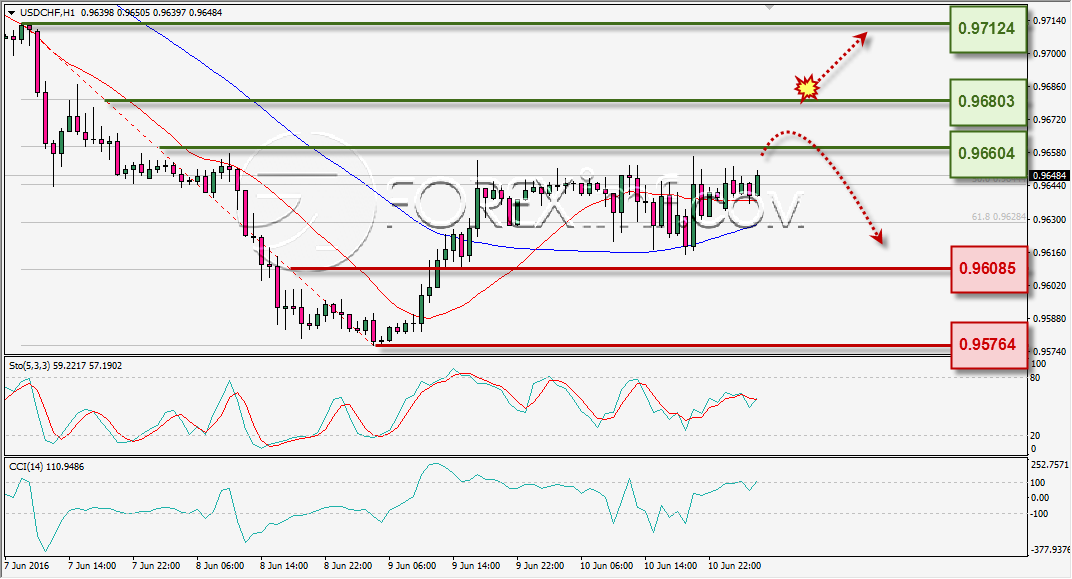Click price axis value 0.96160

[1049, 252]
